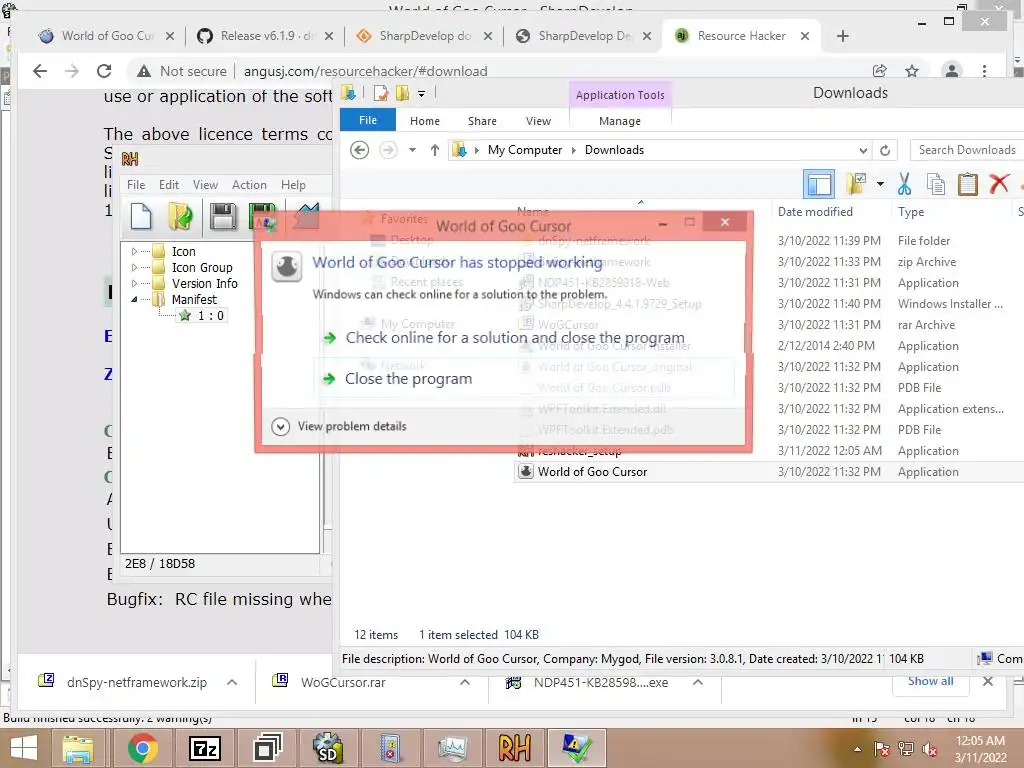The height and width of the screenshot is (768, 1024).
Task: Reload the Chrome page
Action: coord(104,71)
